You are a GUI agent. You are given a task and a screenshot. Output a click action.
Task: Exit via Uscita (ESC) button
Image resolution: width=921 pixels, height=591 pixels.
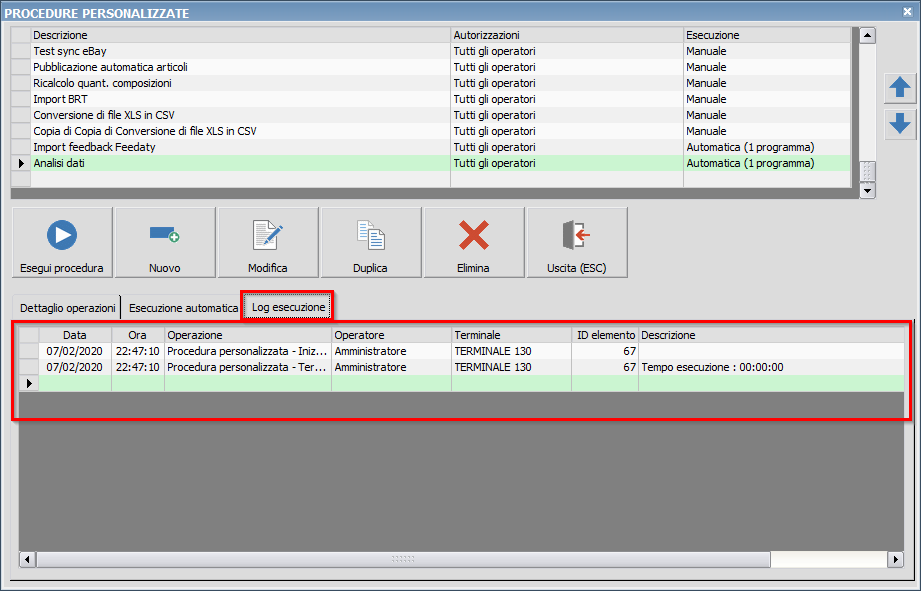[577, 242]
